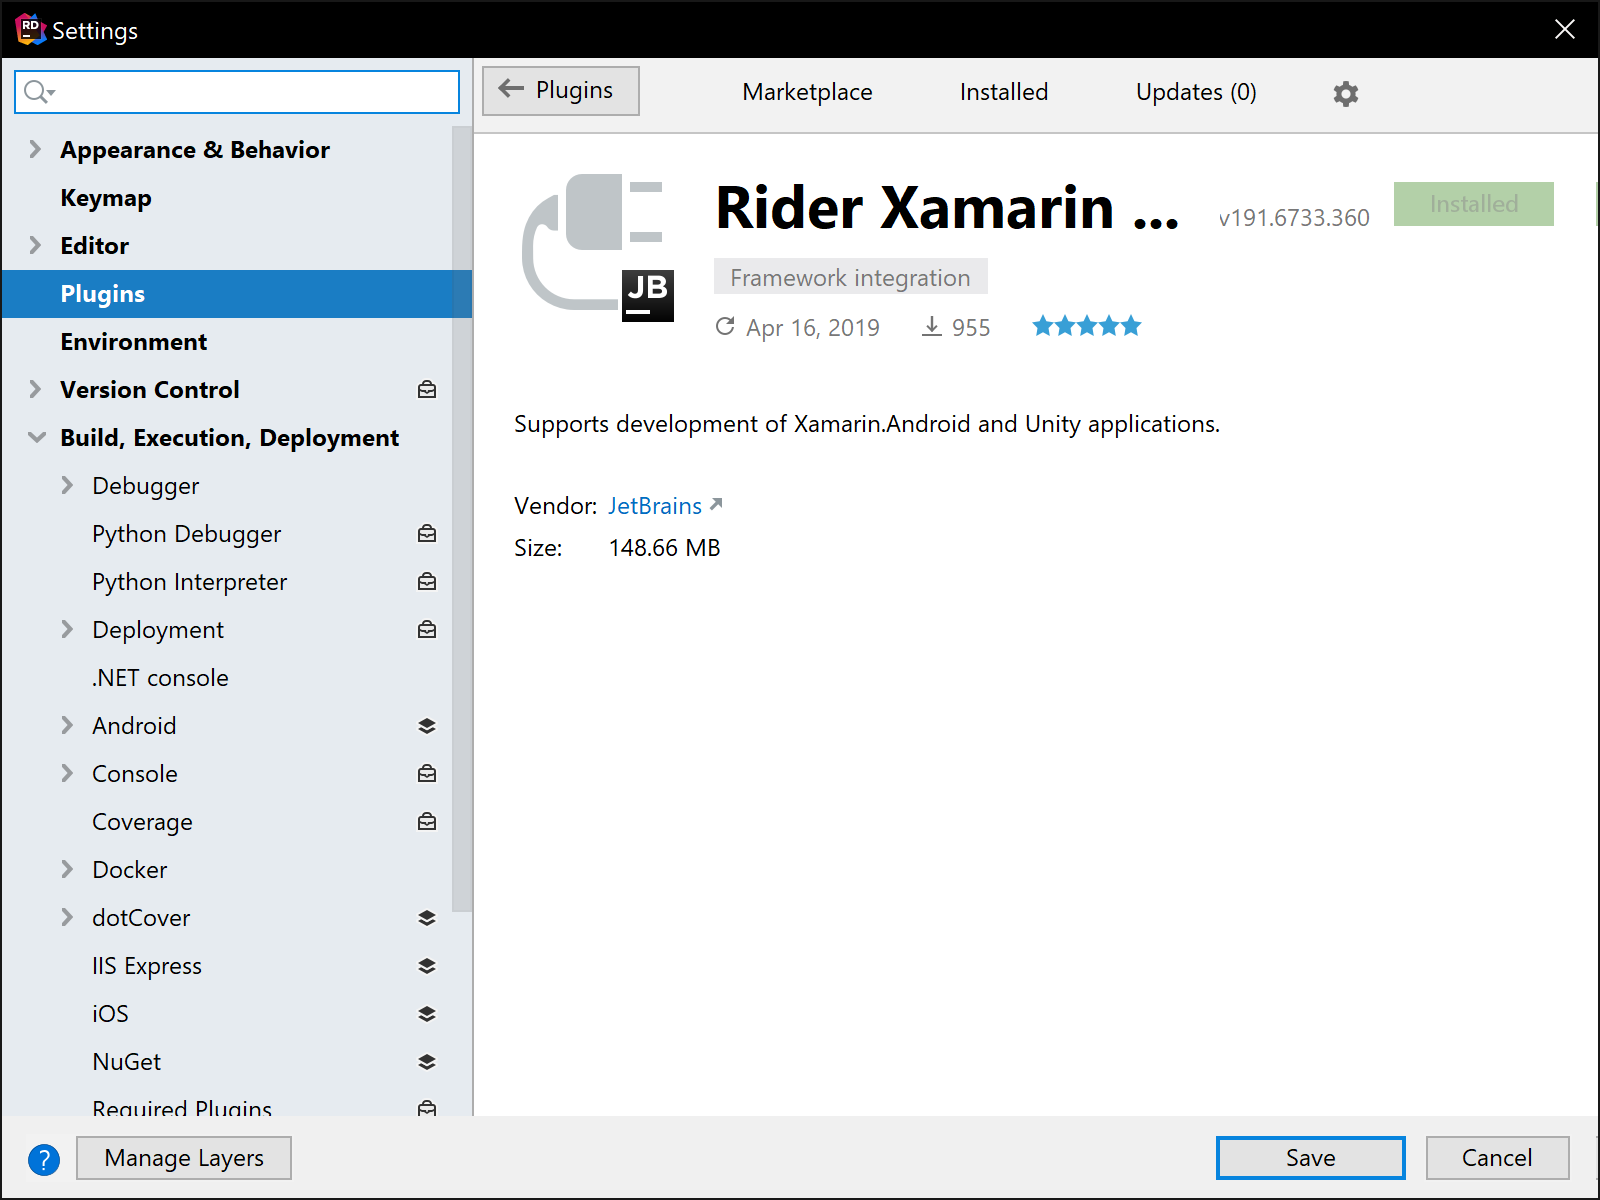Click the search magnifier icon
The width and height of the screenshot is (1600, 1200).
pyautogui.click(x=38, y=92)
